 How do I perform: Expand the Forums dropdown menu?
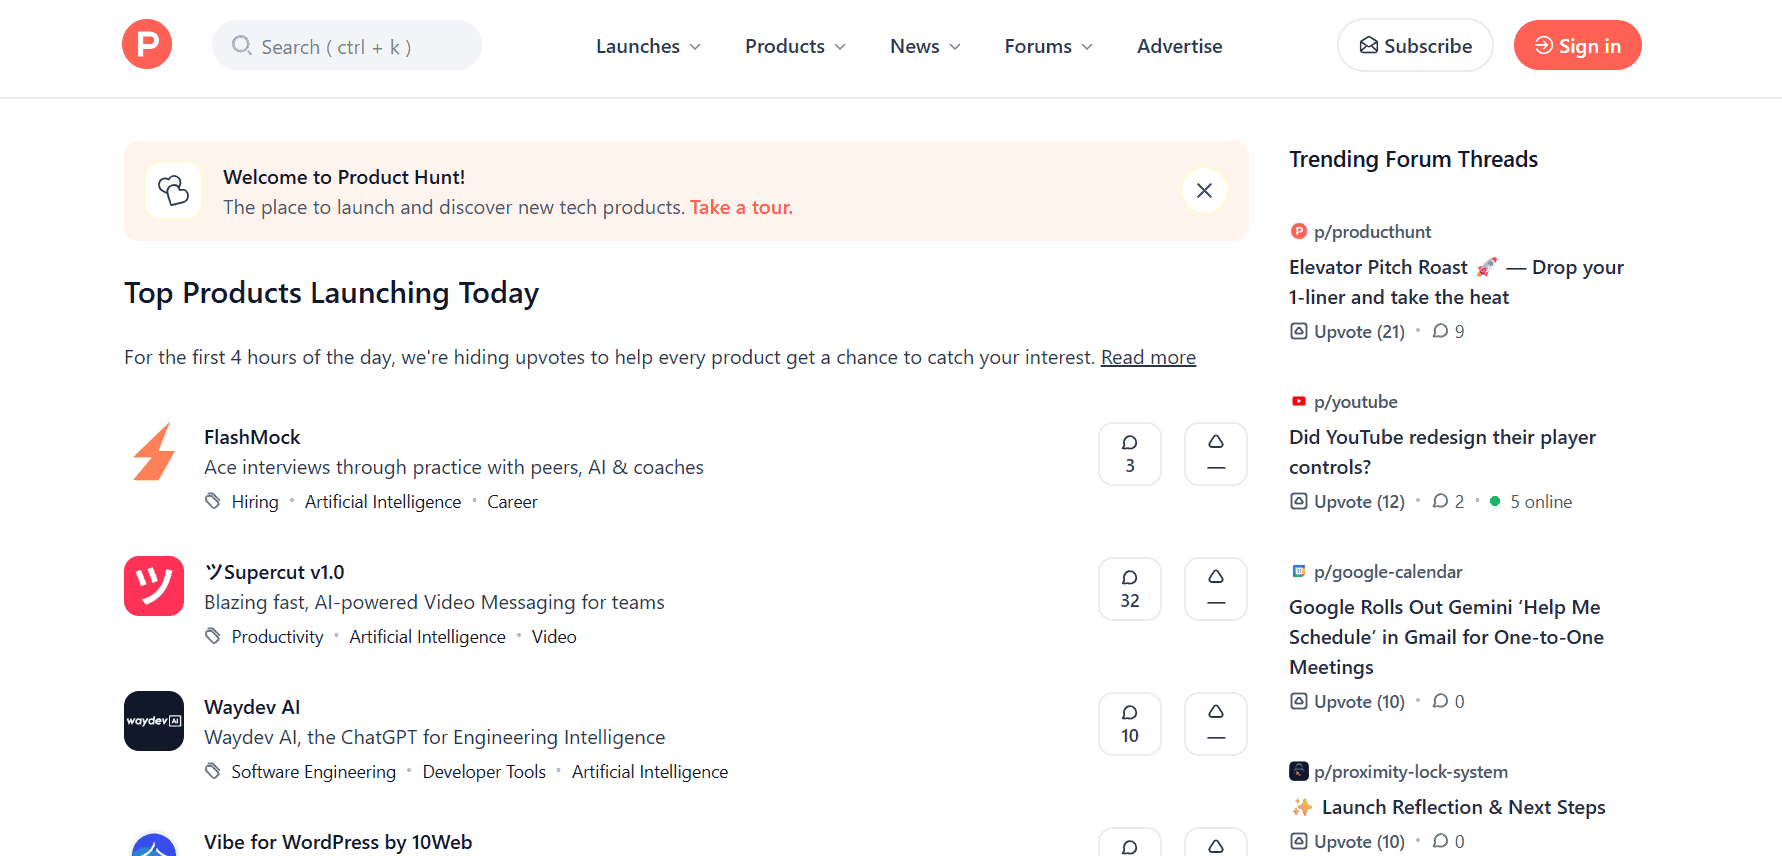click(1048, 46)
